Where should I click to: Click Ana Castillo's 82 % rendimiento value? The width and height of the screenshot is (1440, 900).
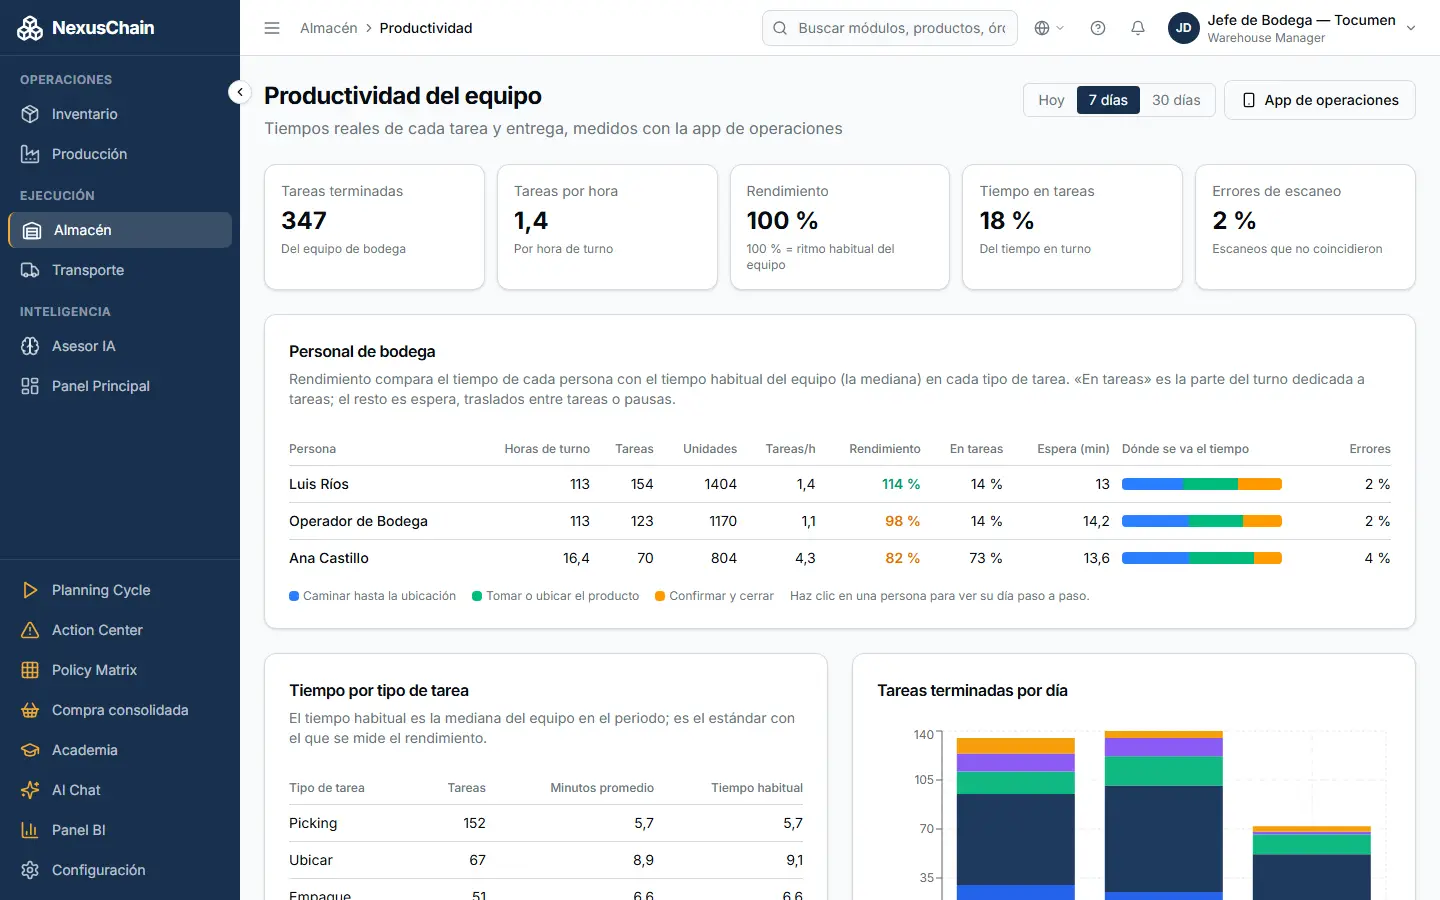[x=903, y=558]
